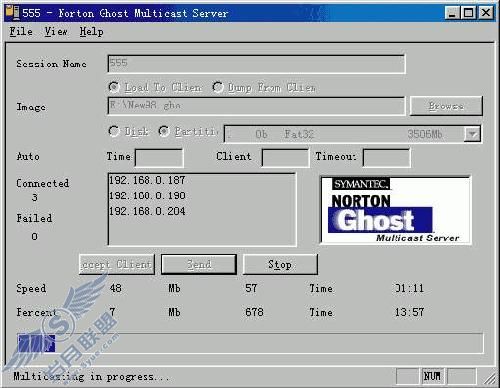Click the Browse button
This screenshot has height=388, width=500.
[446, 106]
